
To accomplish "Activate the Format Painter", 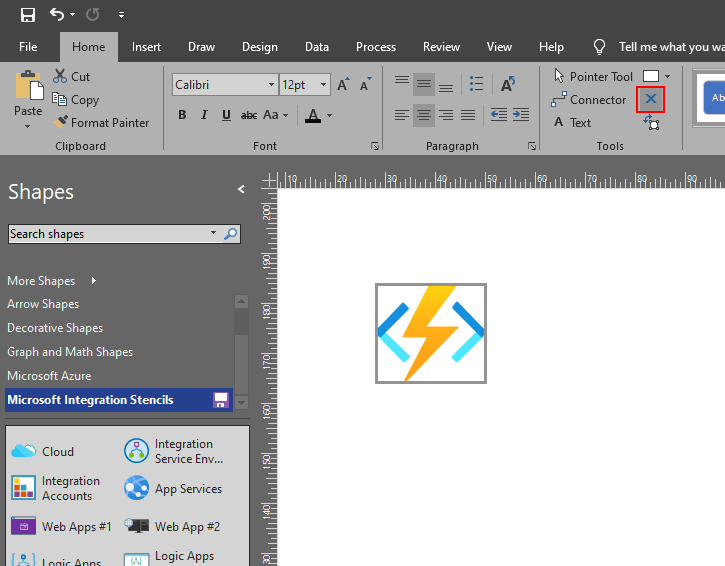I will 101,123.
